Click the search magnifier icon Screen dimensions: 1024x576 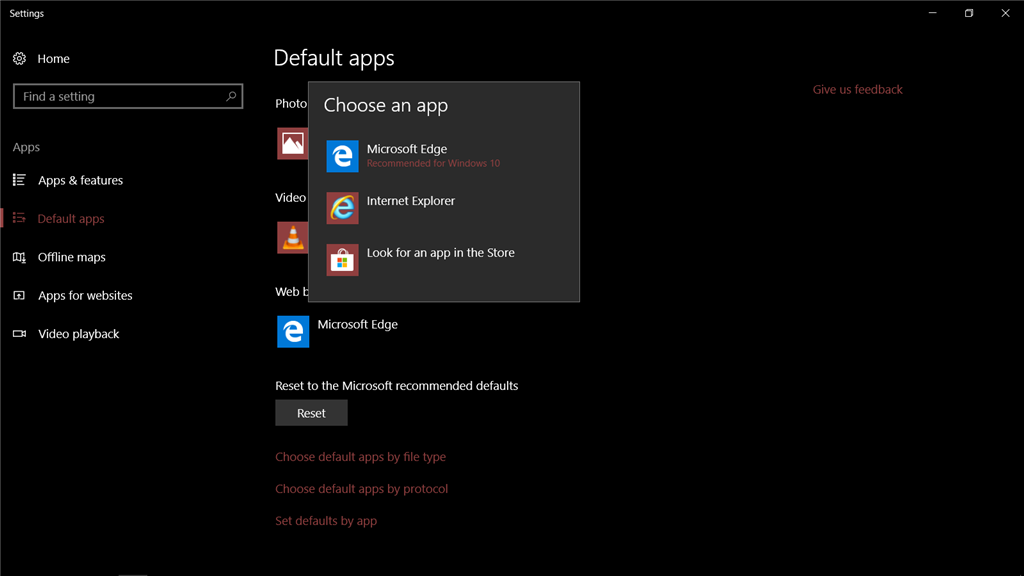[x=231, y=96]
